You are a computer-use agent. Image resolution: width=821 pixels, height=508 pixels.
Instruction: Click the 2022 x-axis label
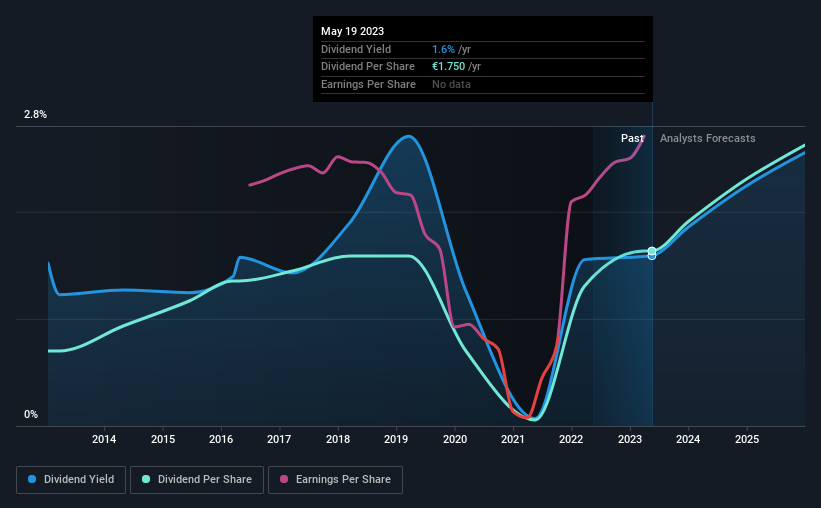click(571, 439)
